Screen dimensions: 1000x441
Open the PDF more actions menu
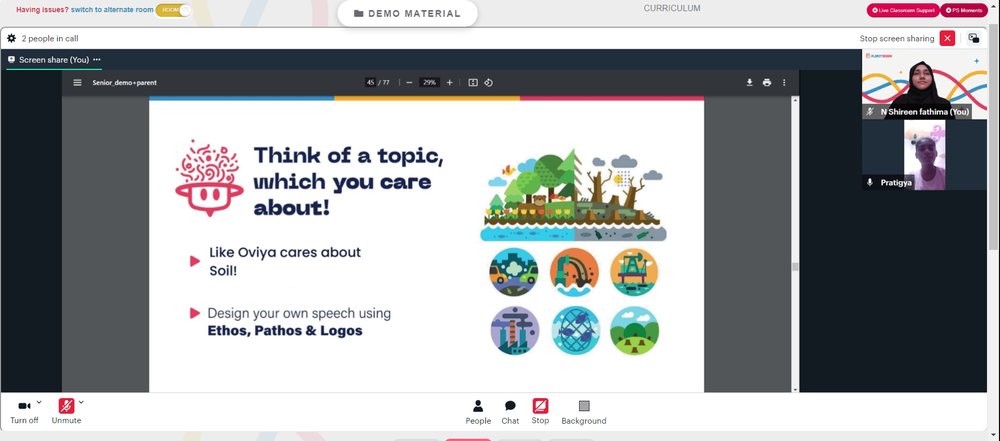[x=784, y=82]
